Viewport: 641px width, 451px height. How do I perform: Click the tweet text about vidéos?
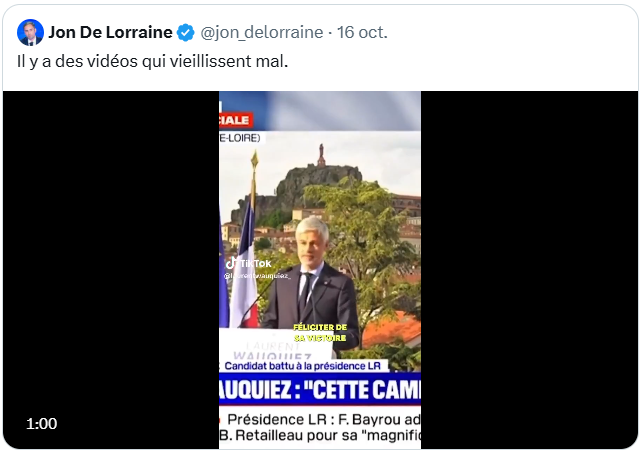(152, 61)
